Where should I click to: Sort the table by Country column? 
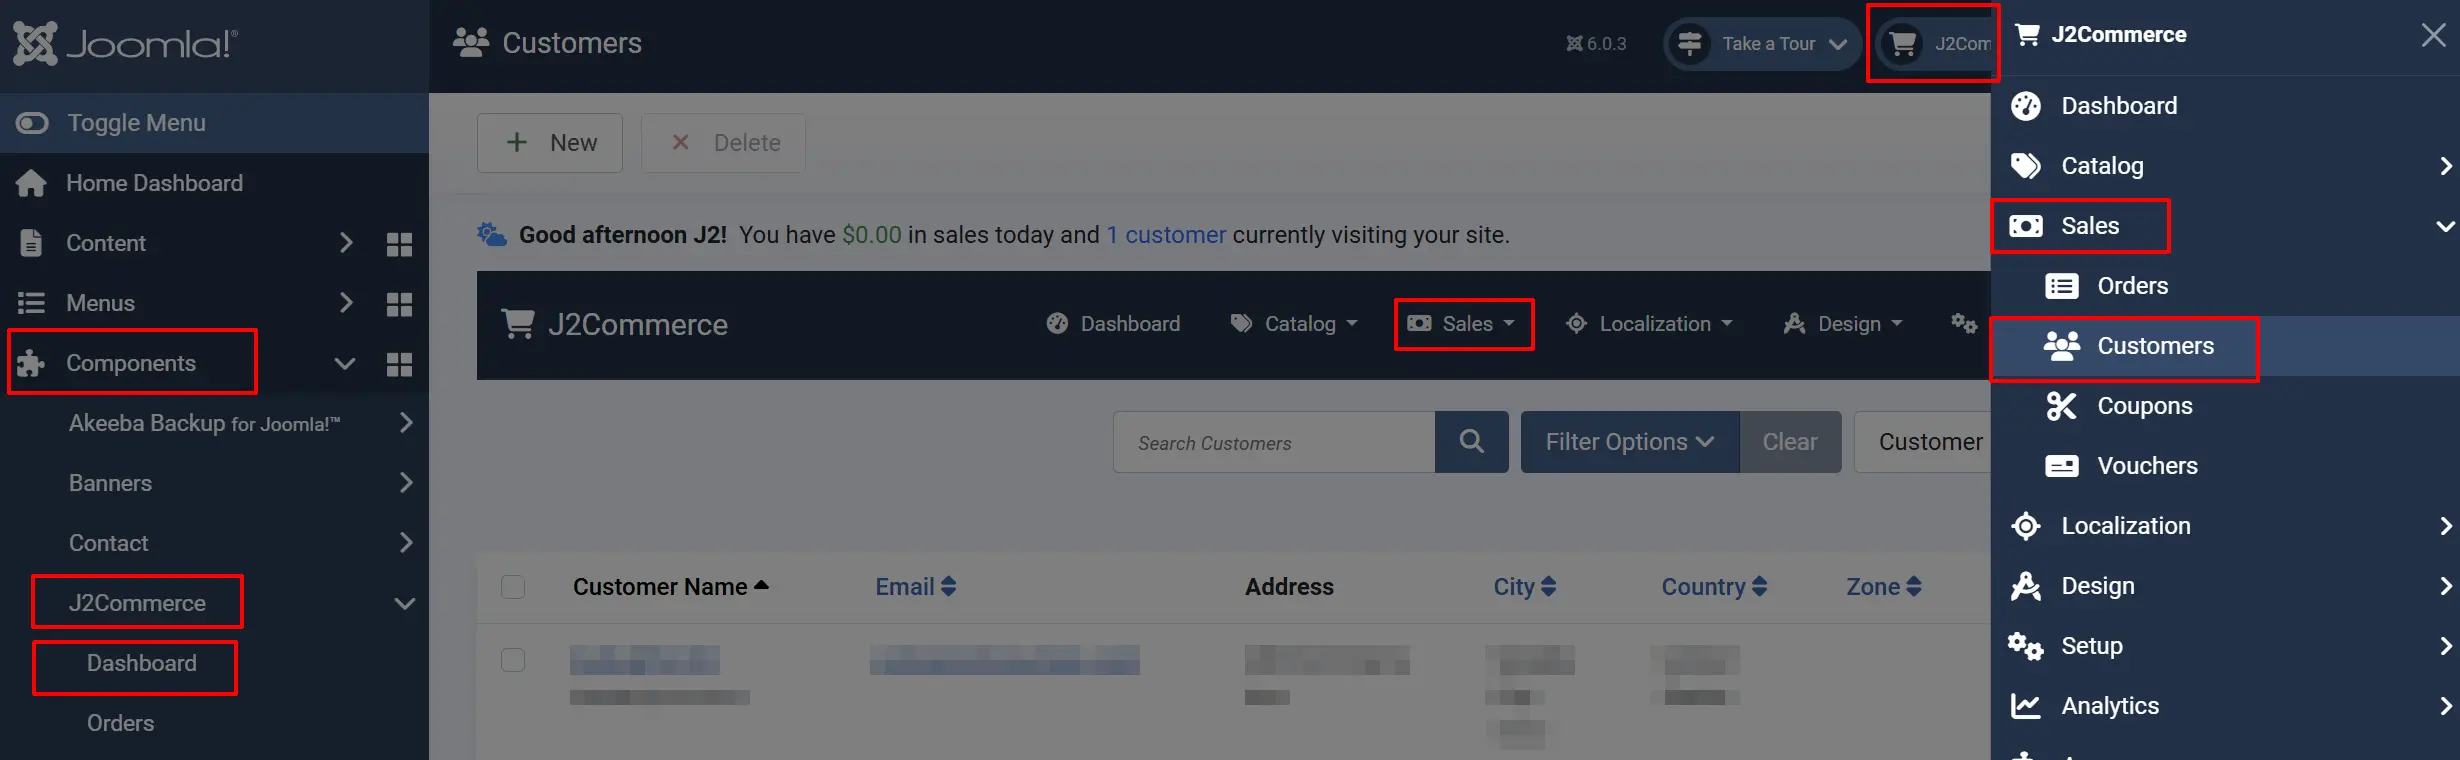pos(1714,587)
